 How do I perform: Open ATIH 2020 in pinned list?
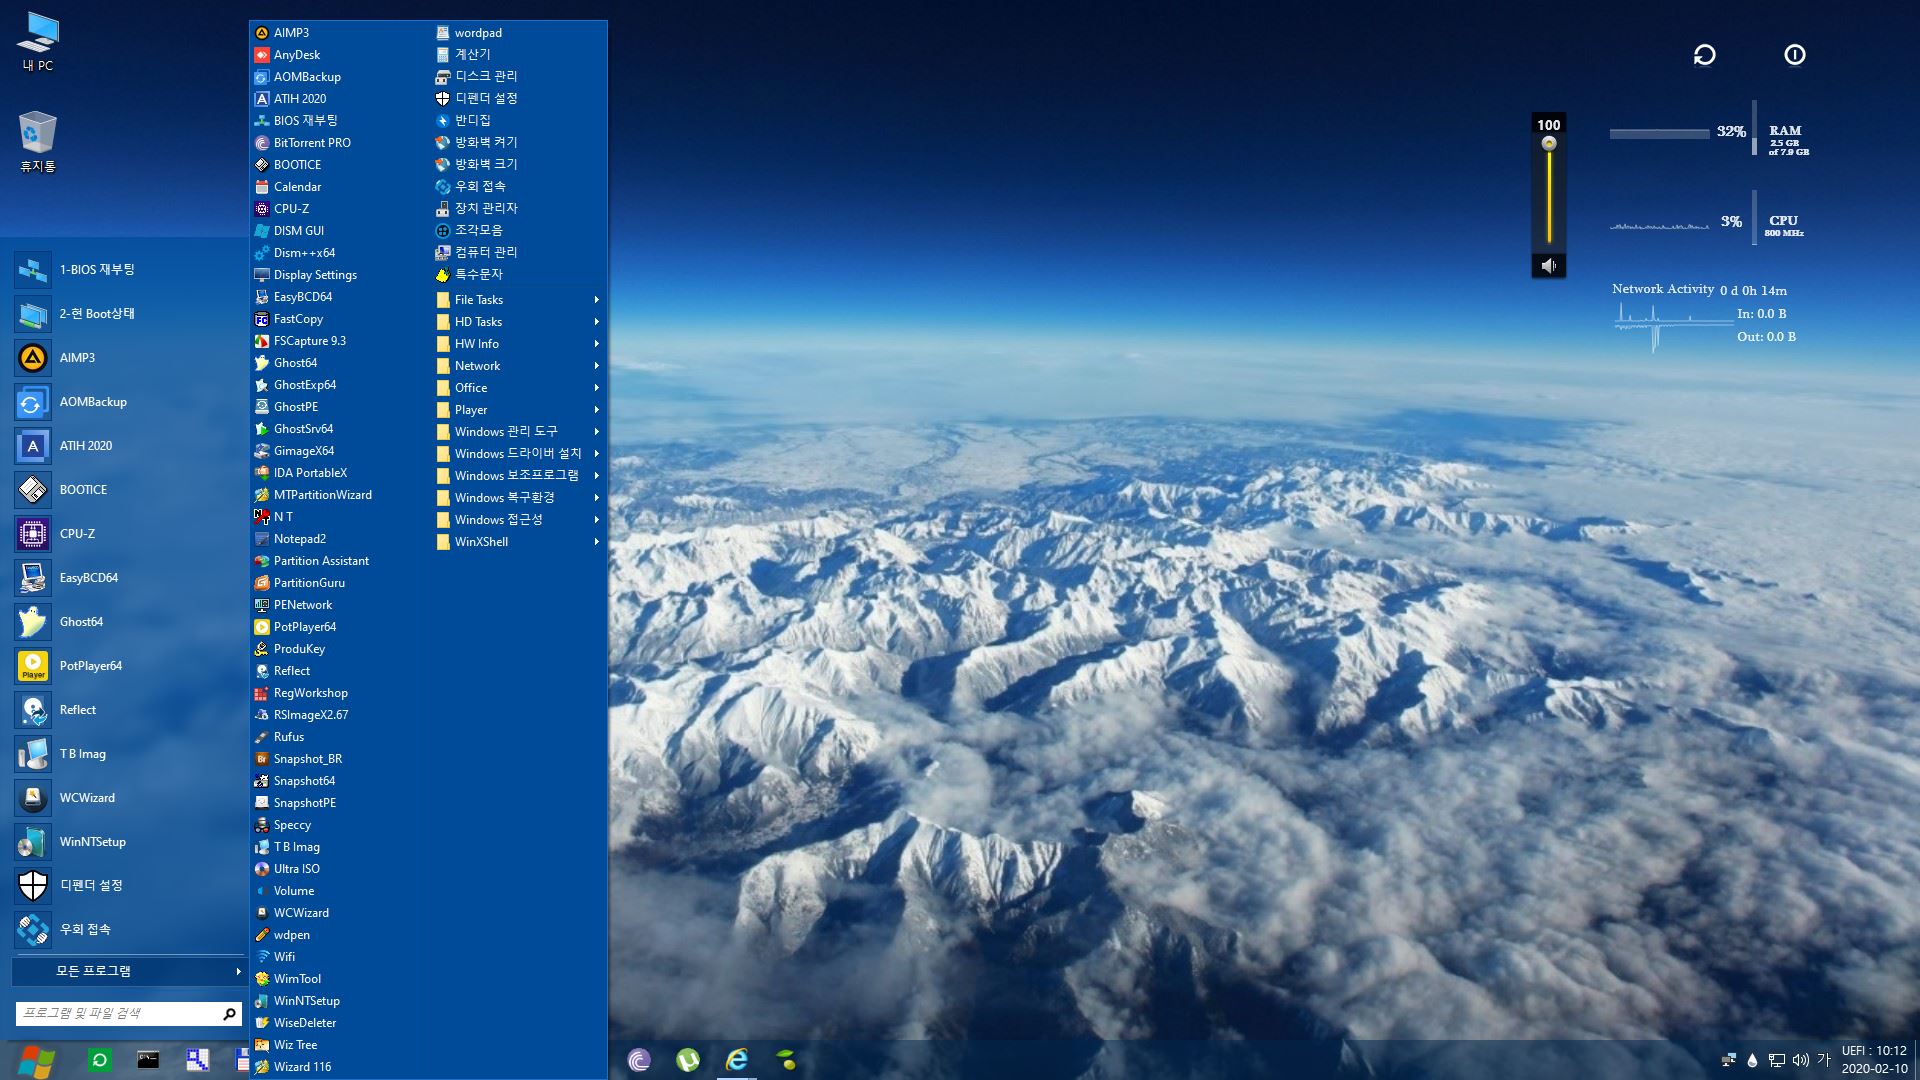point(128,445)
